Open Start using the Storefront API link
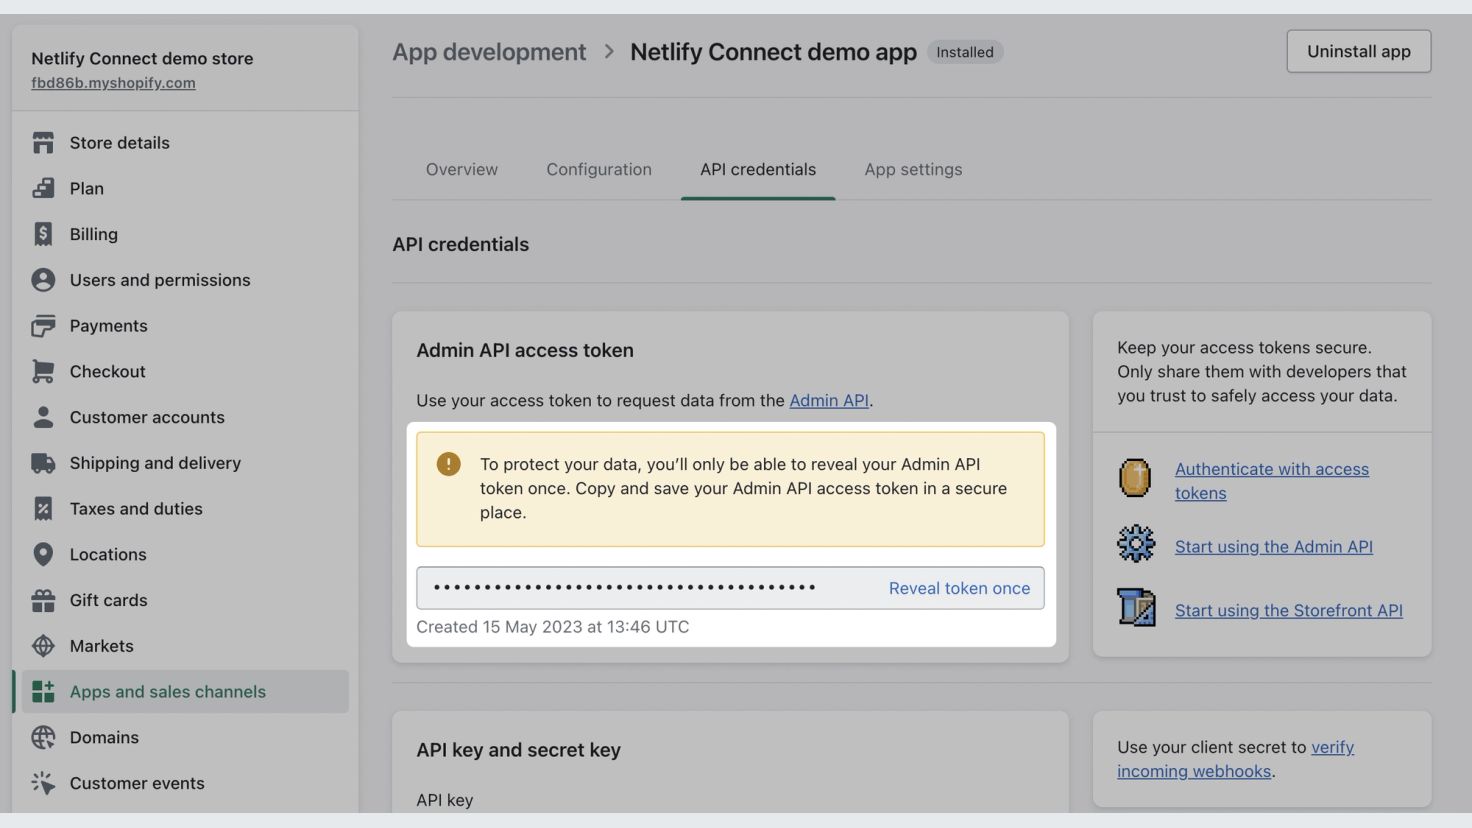 click(x=1289, y=611)
